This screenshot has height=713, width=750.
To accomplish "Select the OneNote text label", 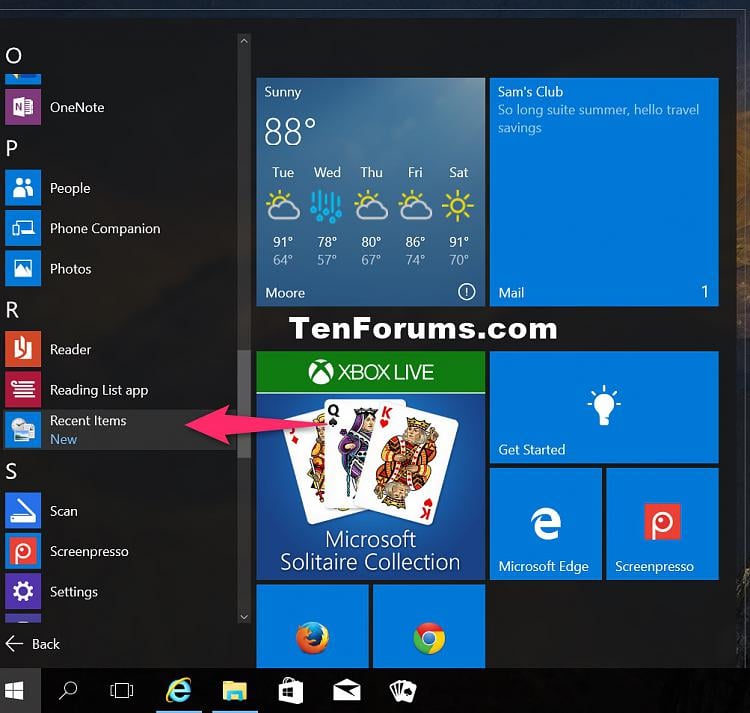I will tap(77, 107).
